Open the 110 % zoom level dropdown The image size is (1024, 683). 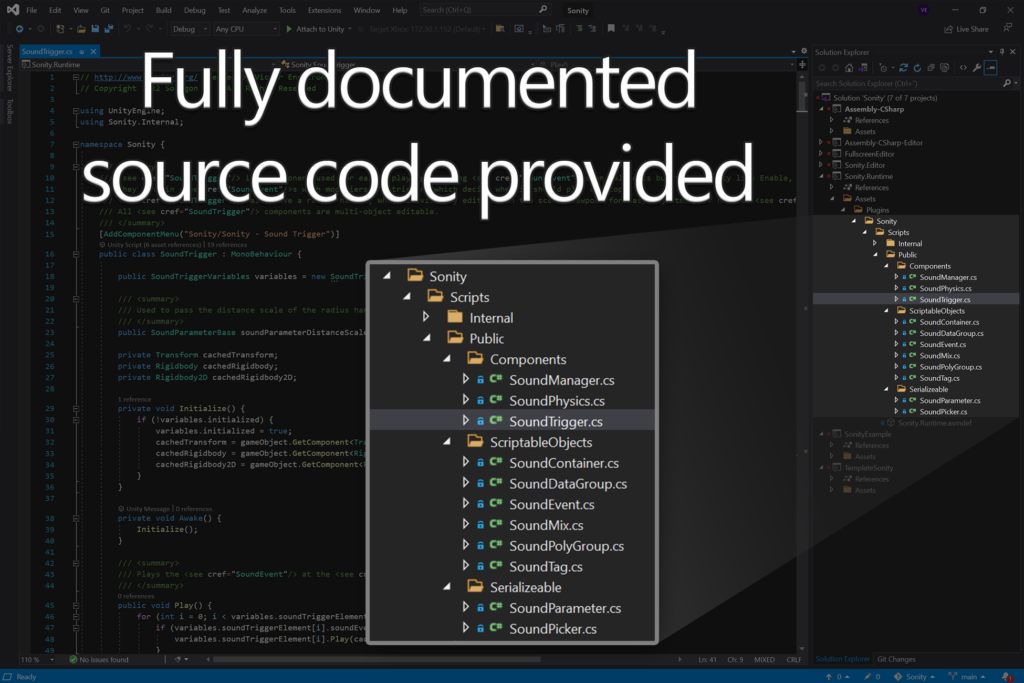(37, 659)
